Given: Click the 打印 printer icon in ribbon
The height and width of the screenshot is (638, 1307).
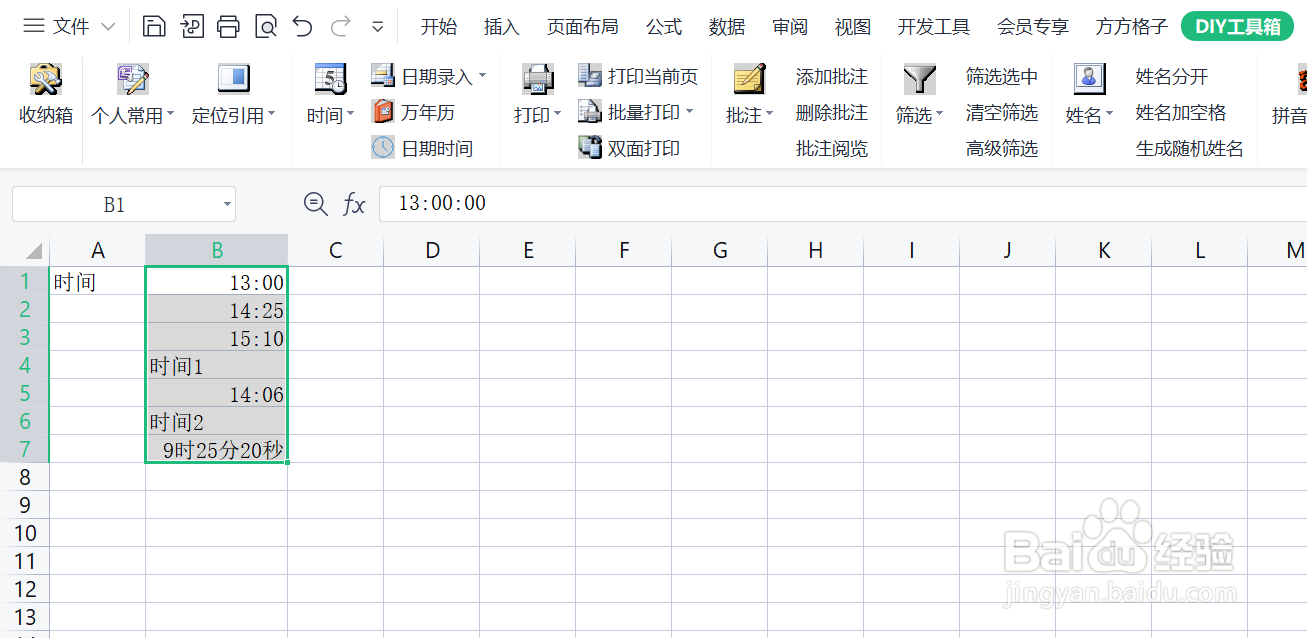Looking at the screenshot, I should 538,79.
